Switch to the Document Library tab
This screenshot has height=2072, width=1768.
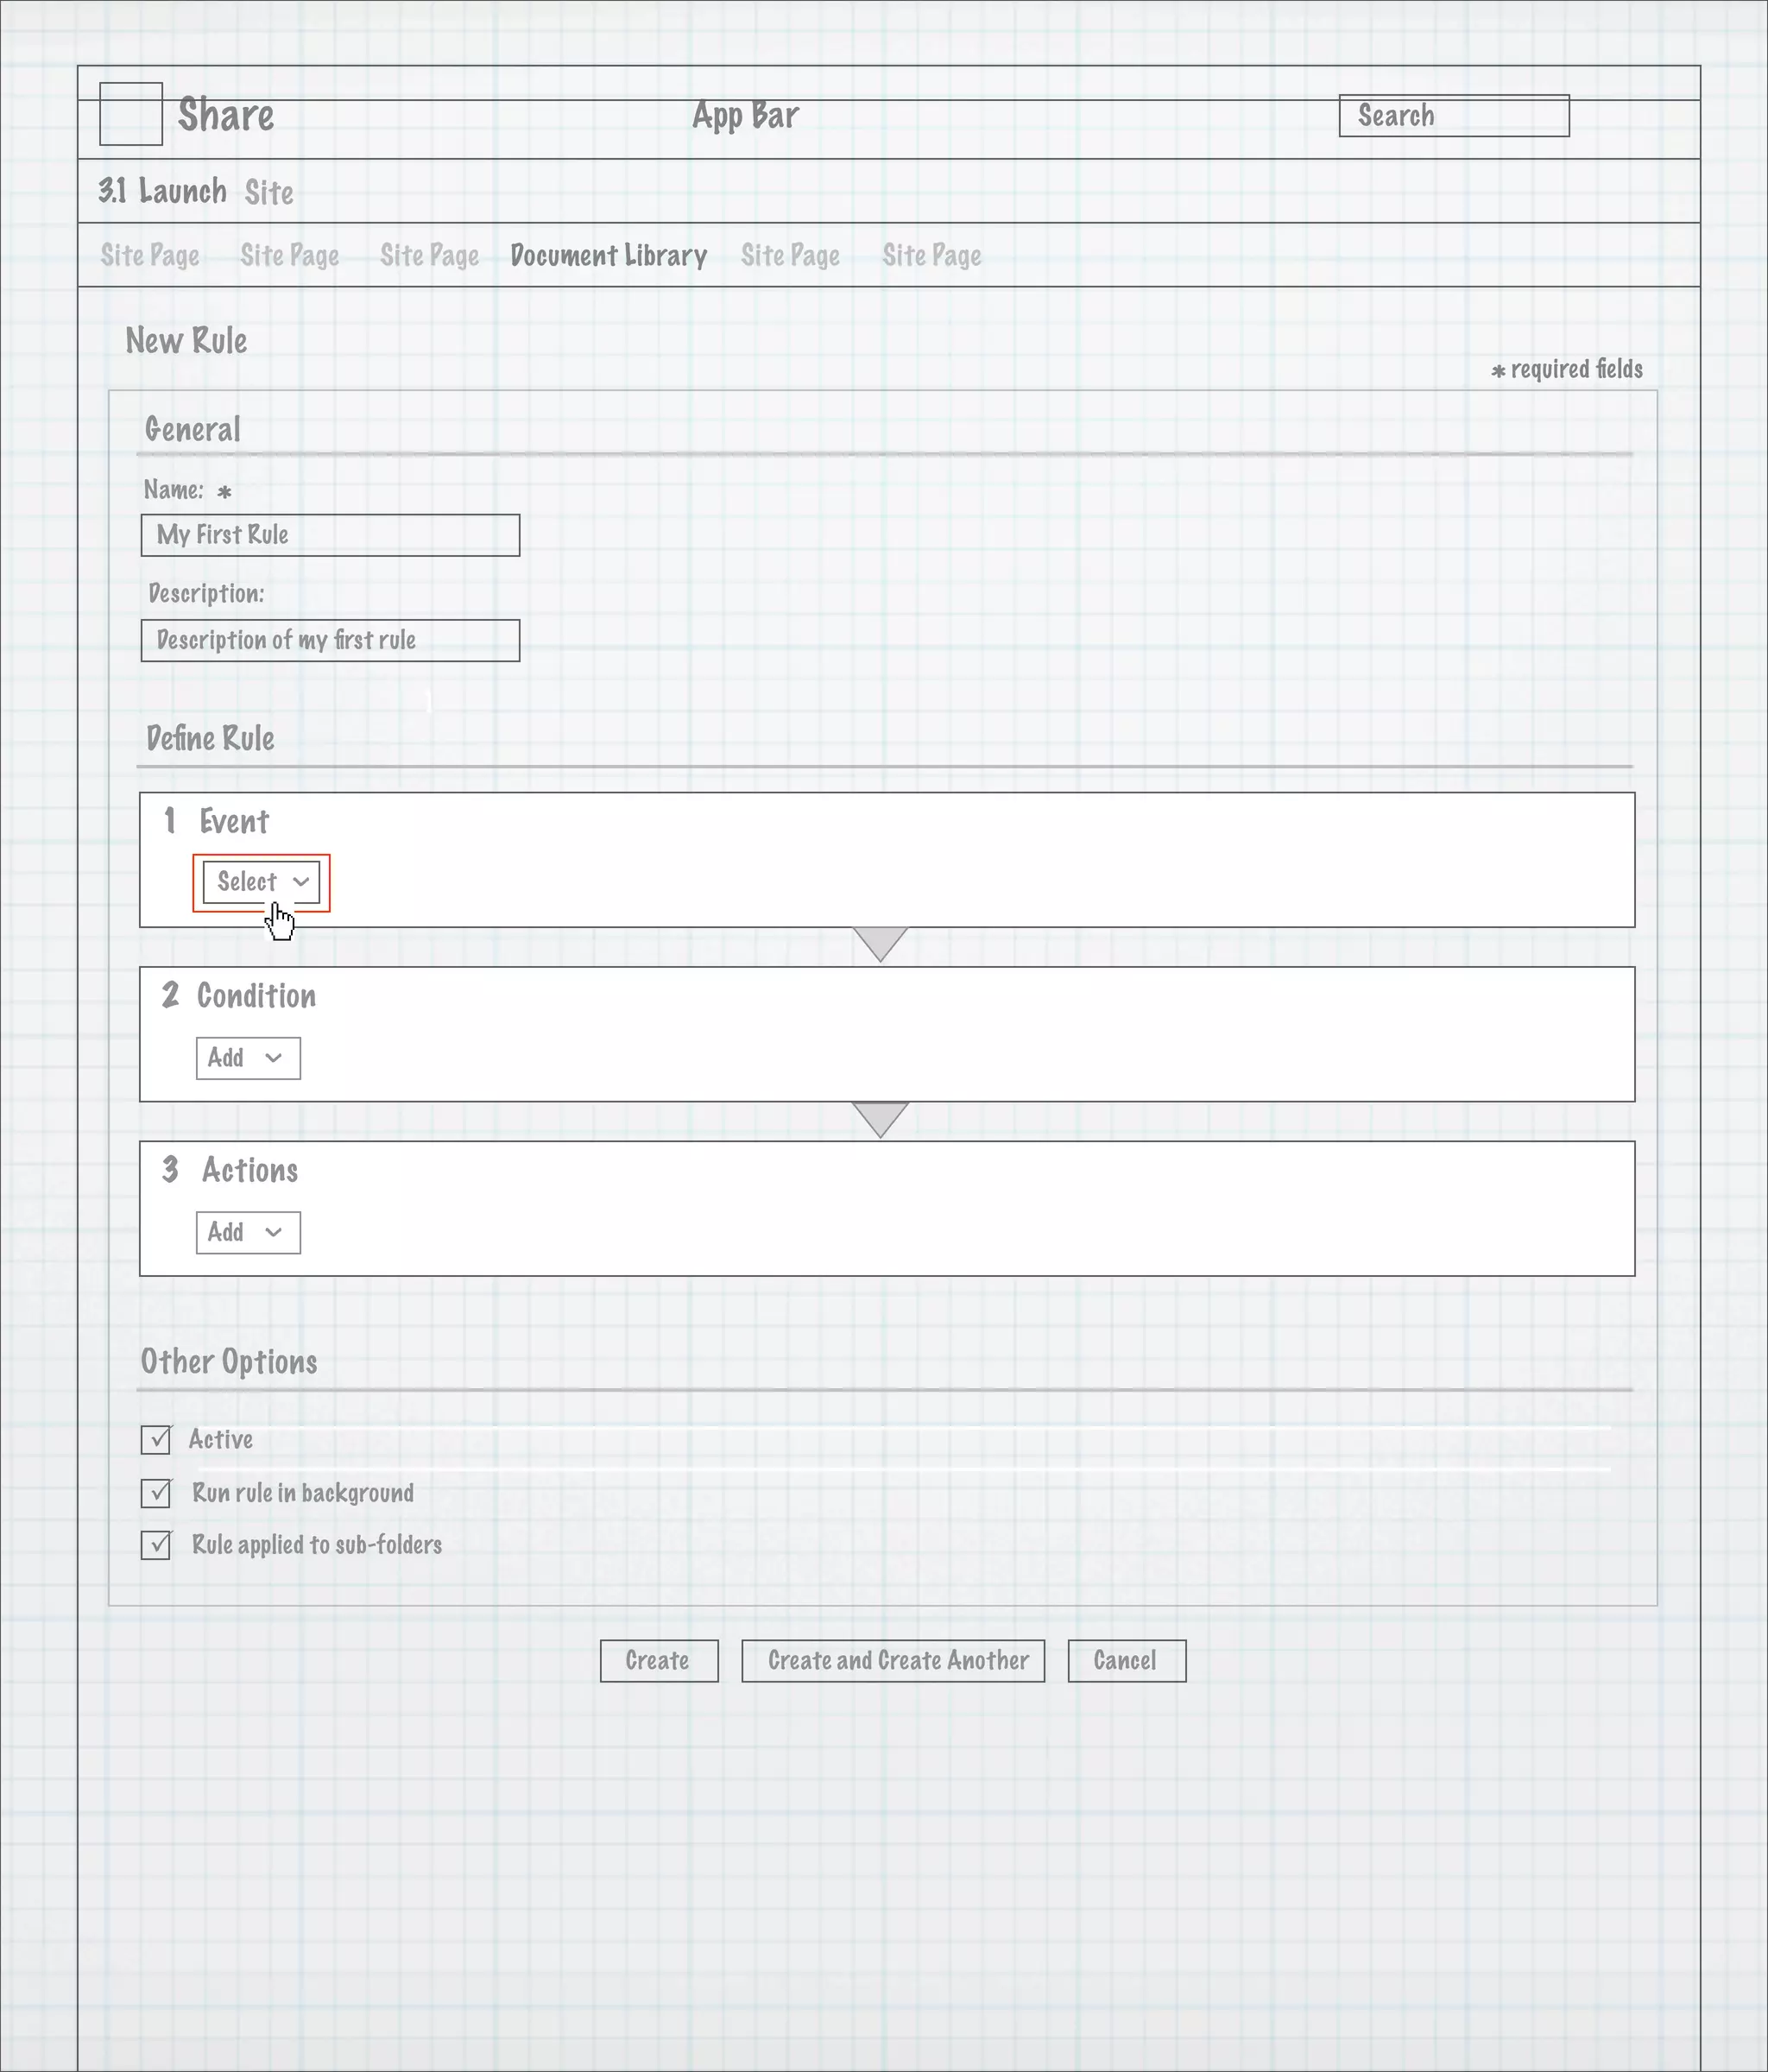coord(608,256)
